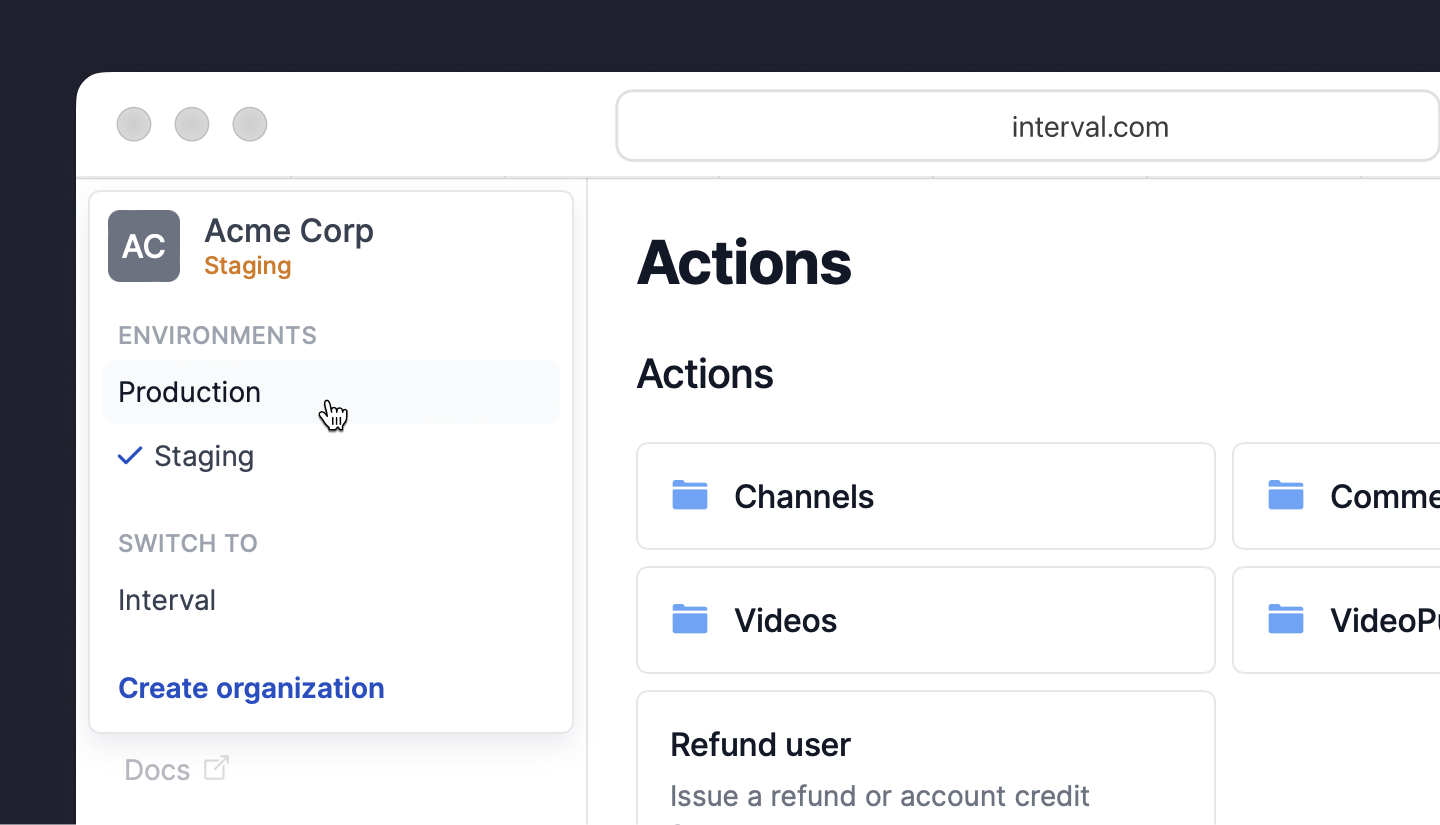Click the AC organization avatar
Screen dimensions: 1440x825
[x=143, y=245]
